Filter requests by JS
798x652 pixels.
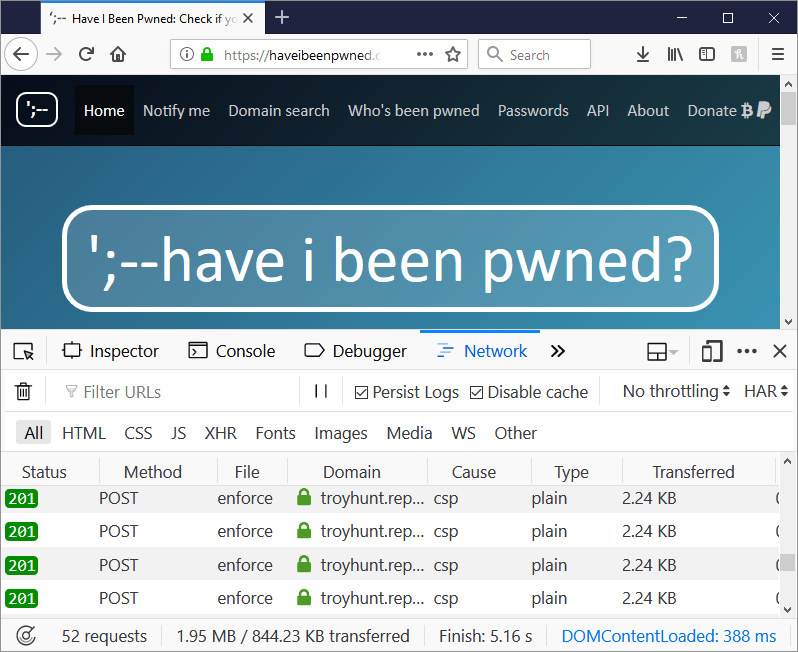tap(178, 433)
